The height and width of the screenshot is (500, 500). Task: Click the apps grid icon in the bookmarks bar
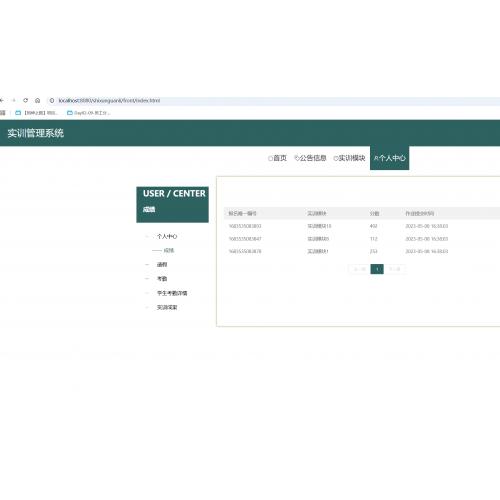point(3,113)
